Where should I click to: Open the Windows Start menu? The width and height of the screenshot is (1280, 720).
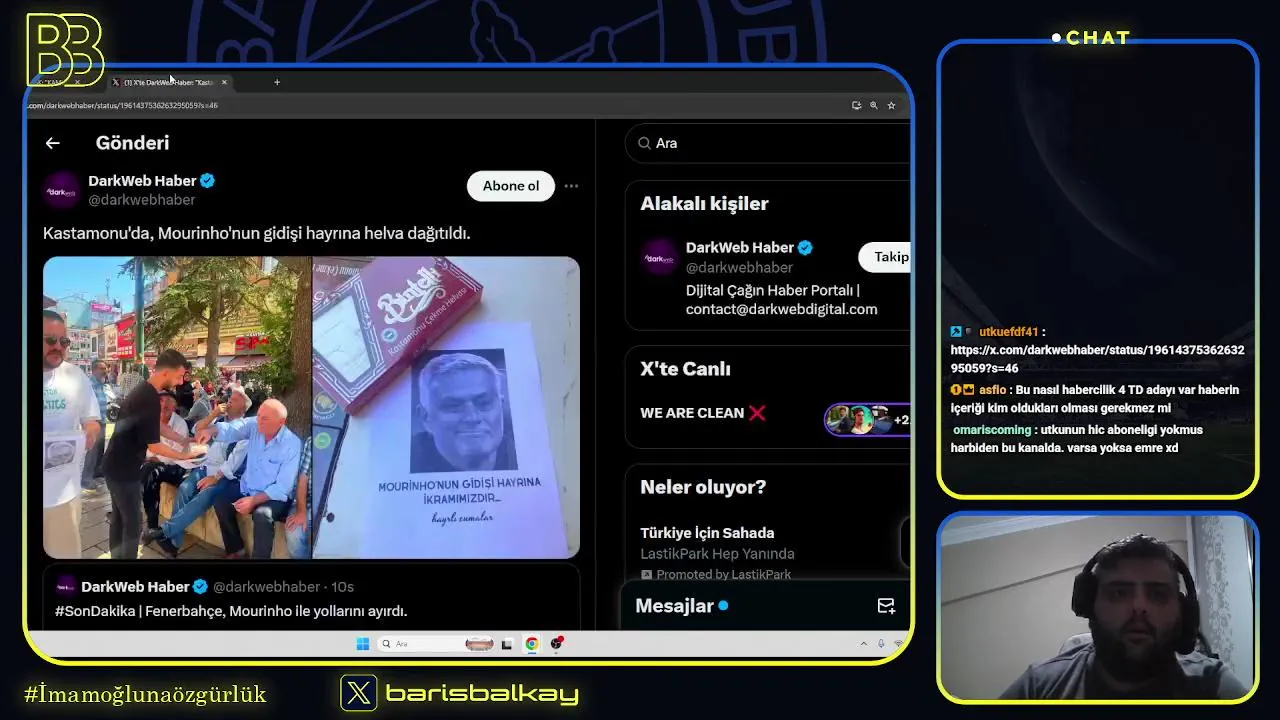[363, 644]
